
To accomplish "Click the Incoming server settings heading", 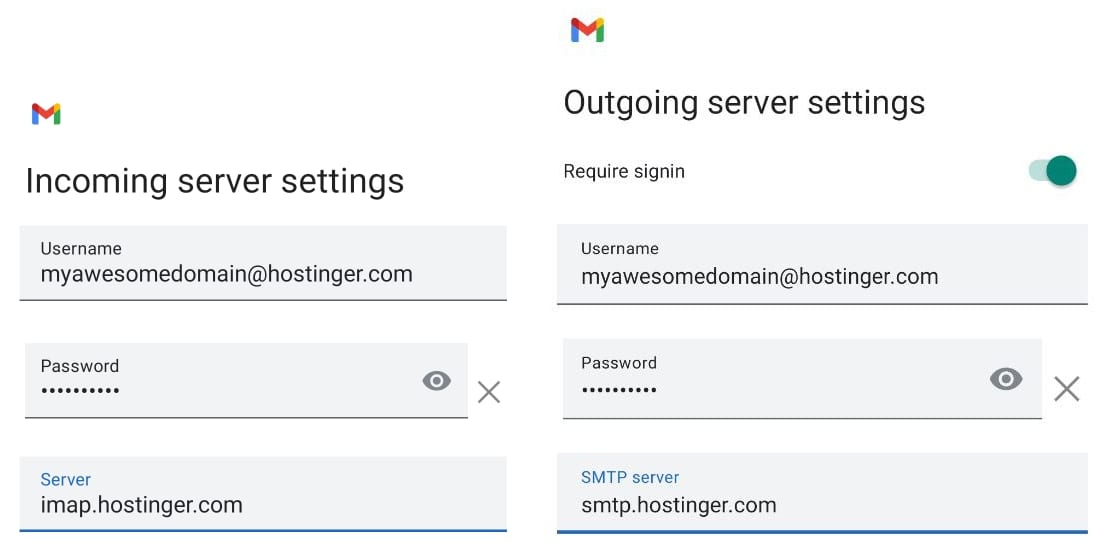I will (x=215, y=181).
